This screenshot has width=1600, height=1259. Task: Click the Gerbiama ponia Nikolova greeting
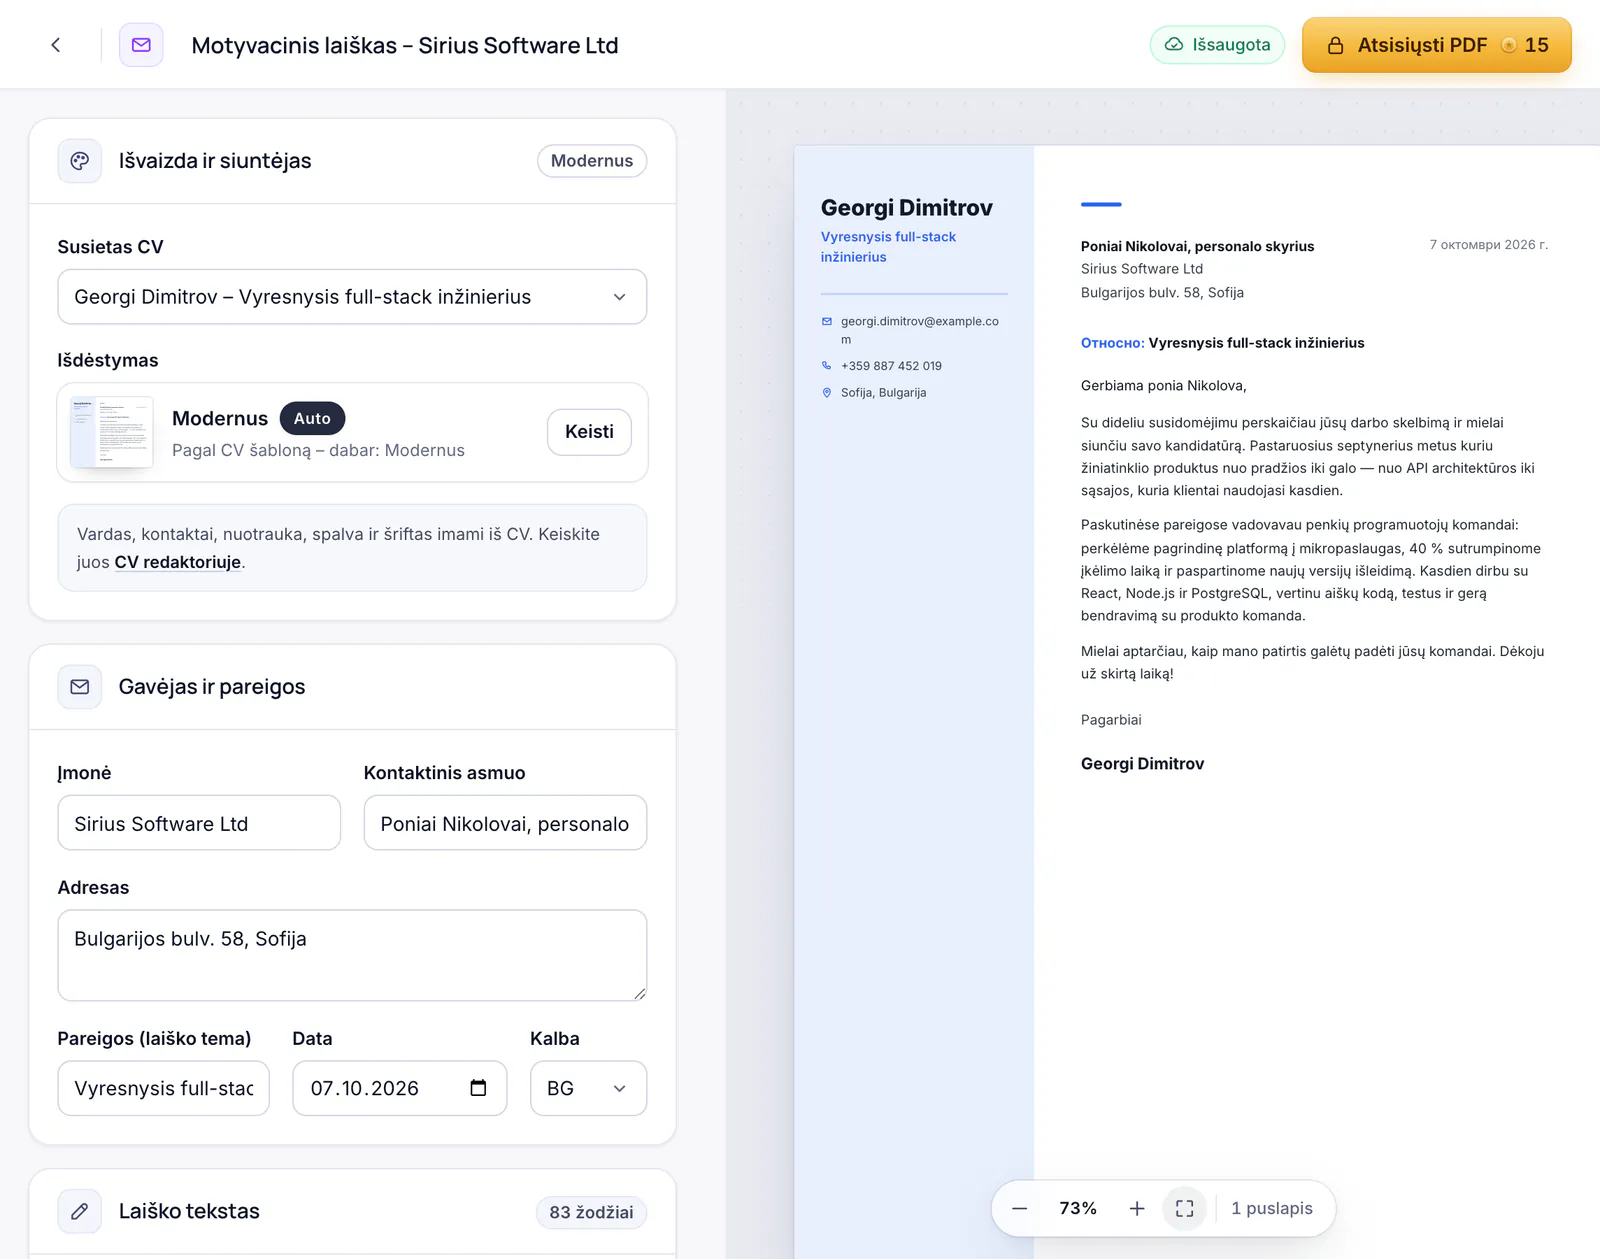coord(1163,386)
